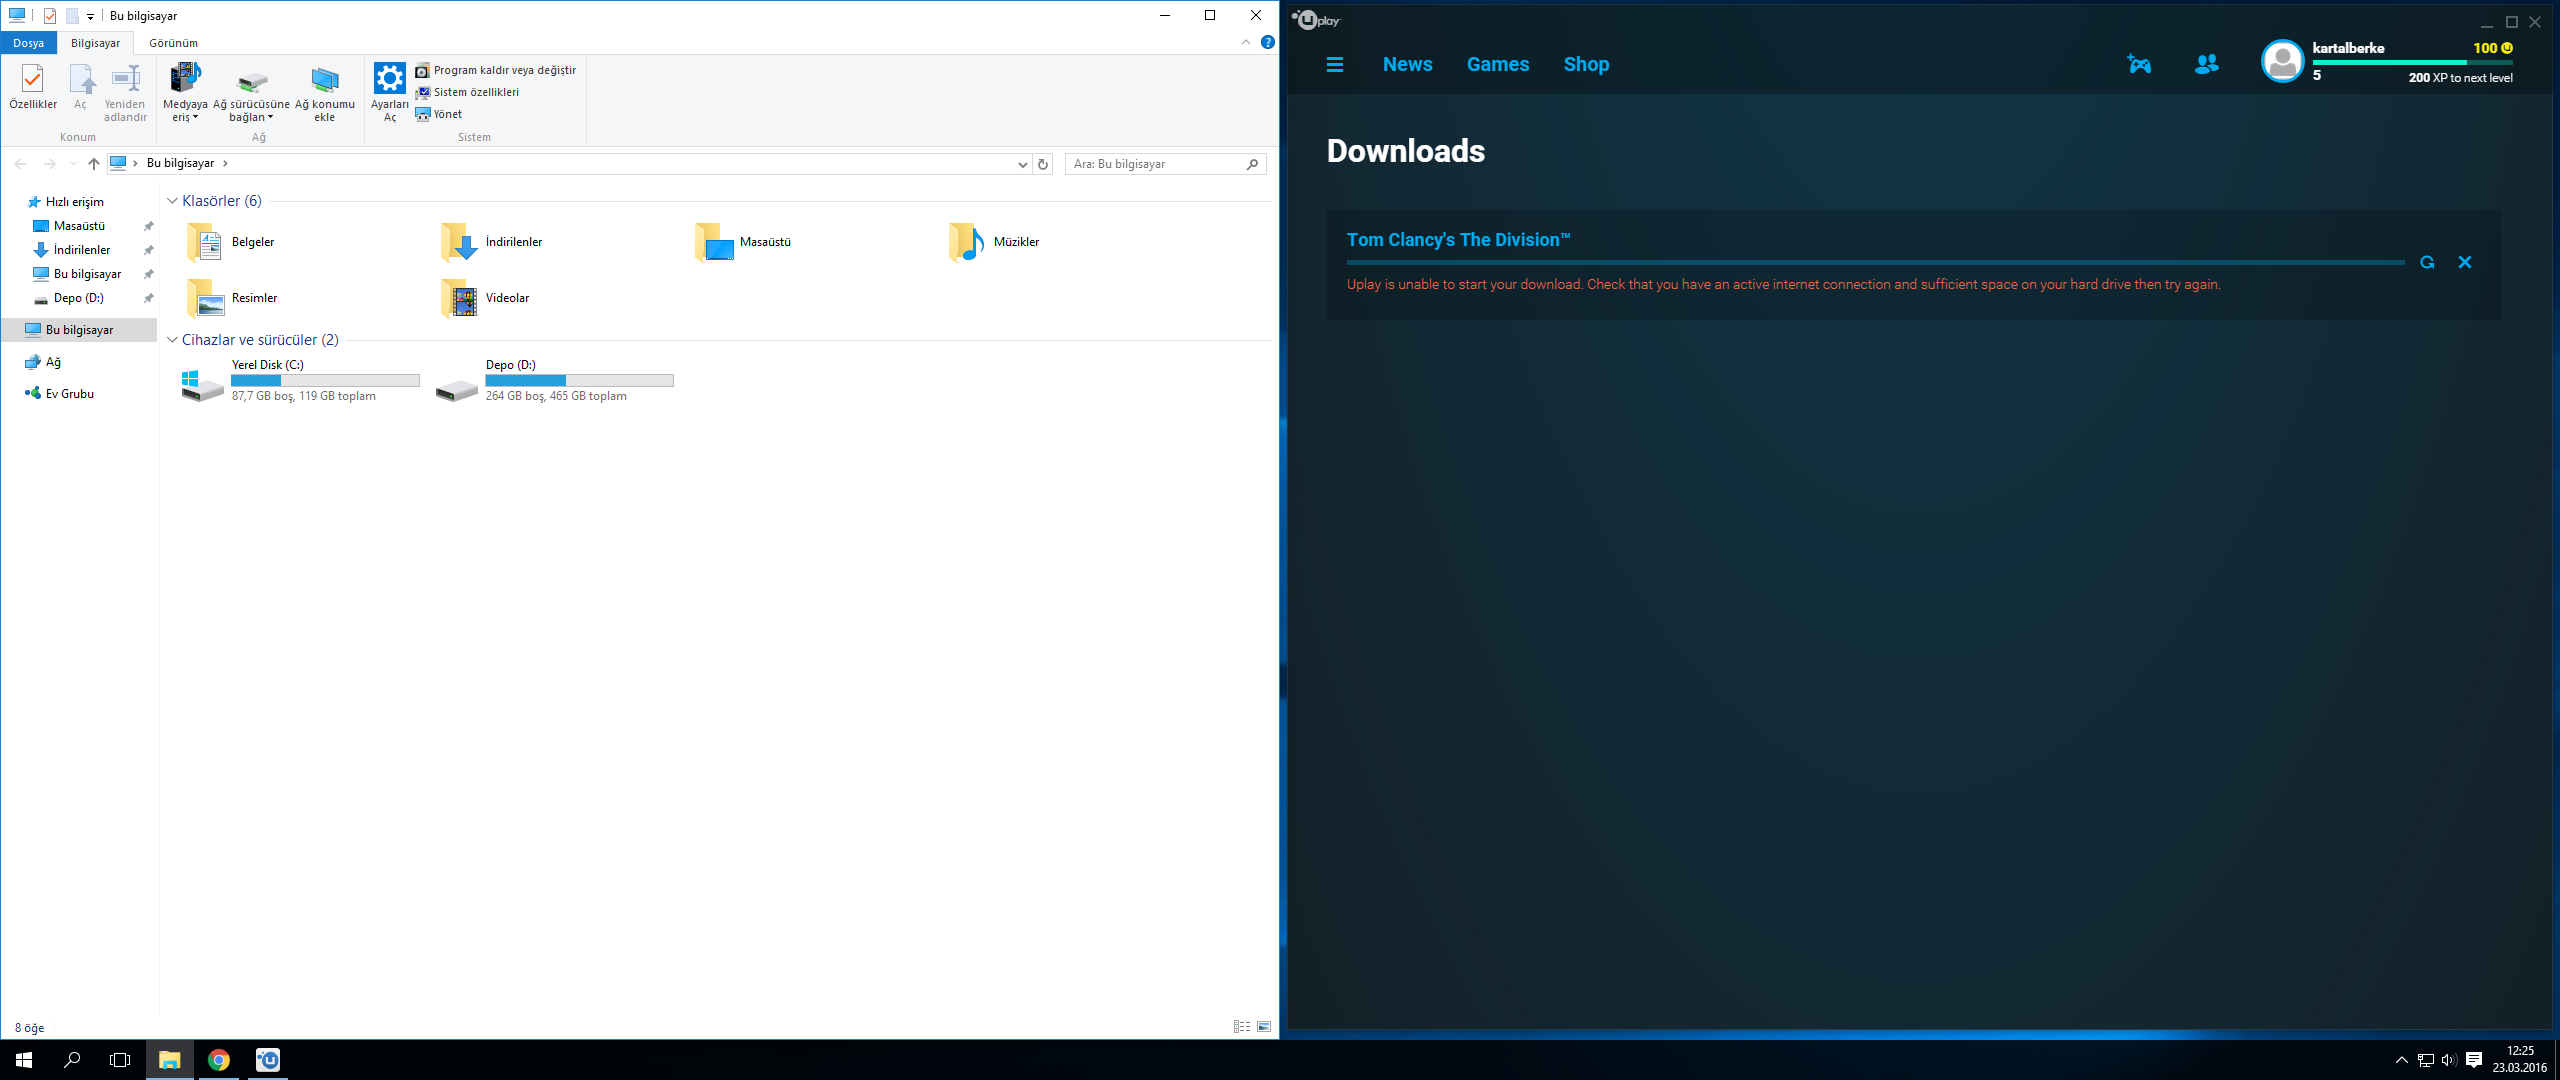This screenshot has height=1080, width=2560.
Task: Click the Uplay logo in the title bar
Action: pos(1315,20)
